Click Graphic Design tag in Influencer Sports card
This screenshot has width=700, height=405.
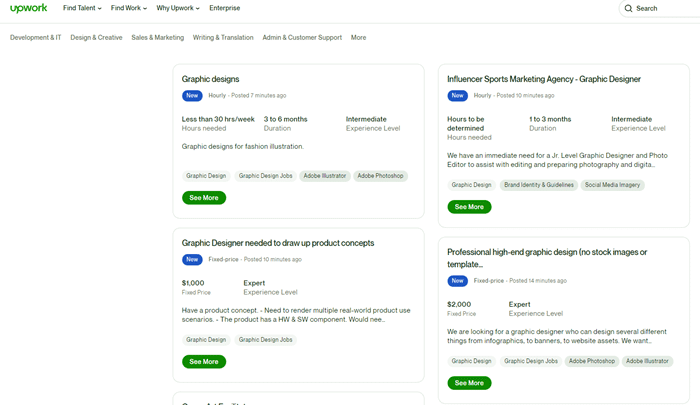[x=471, y=185]
